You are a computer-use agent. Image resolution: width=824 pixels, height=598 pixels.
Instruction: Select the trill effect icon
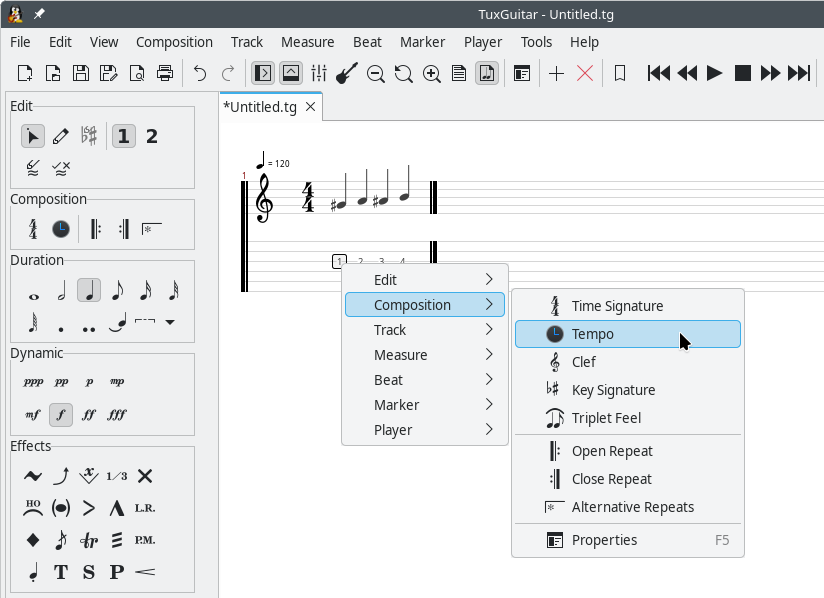89,540
